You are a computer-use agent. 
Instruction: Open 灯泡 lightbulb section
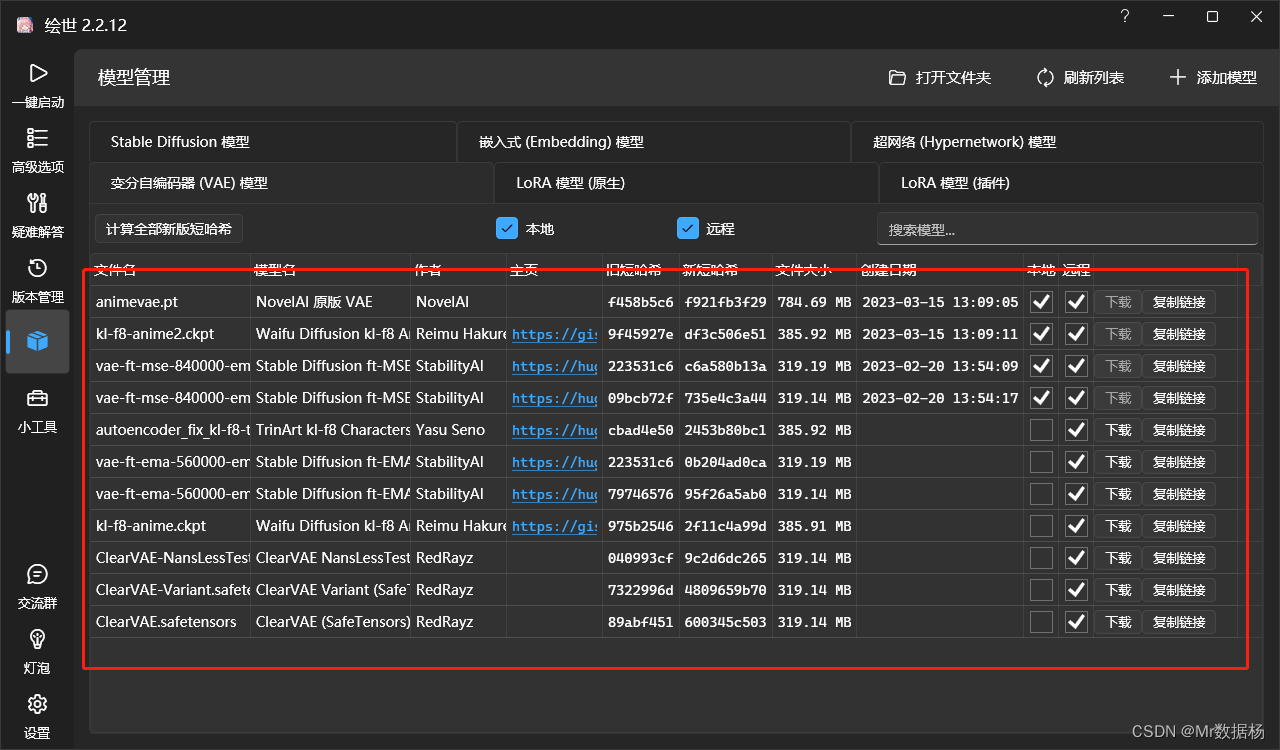(37, 651)
